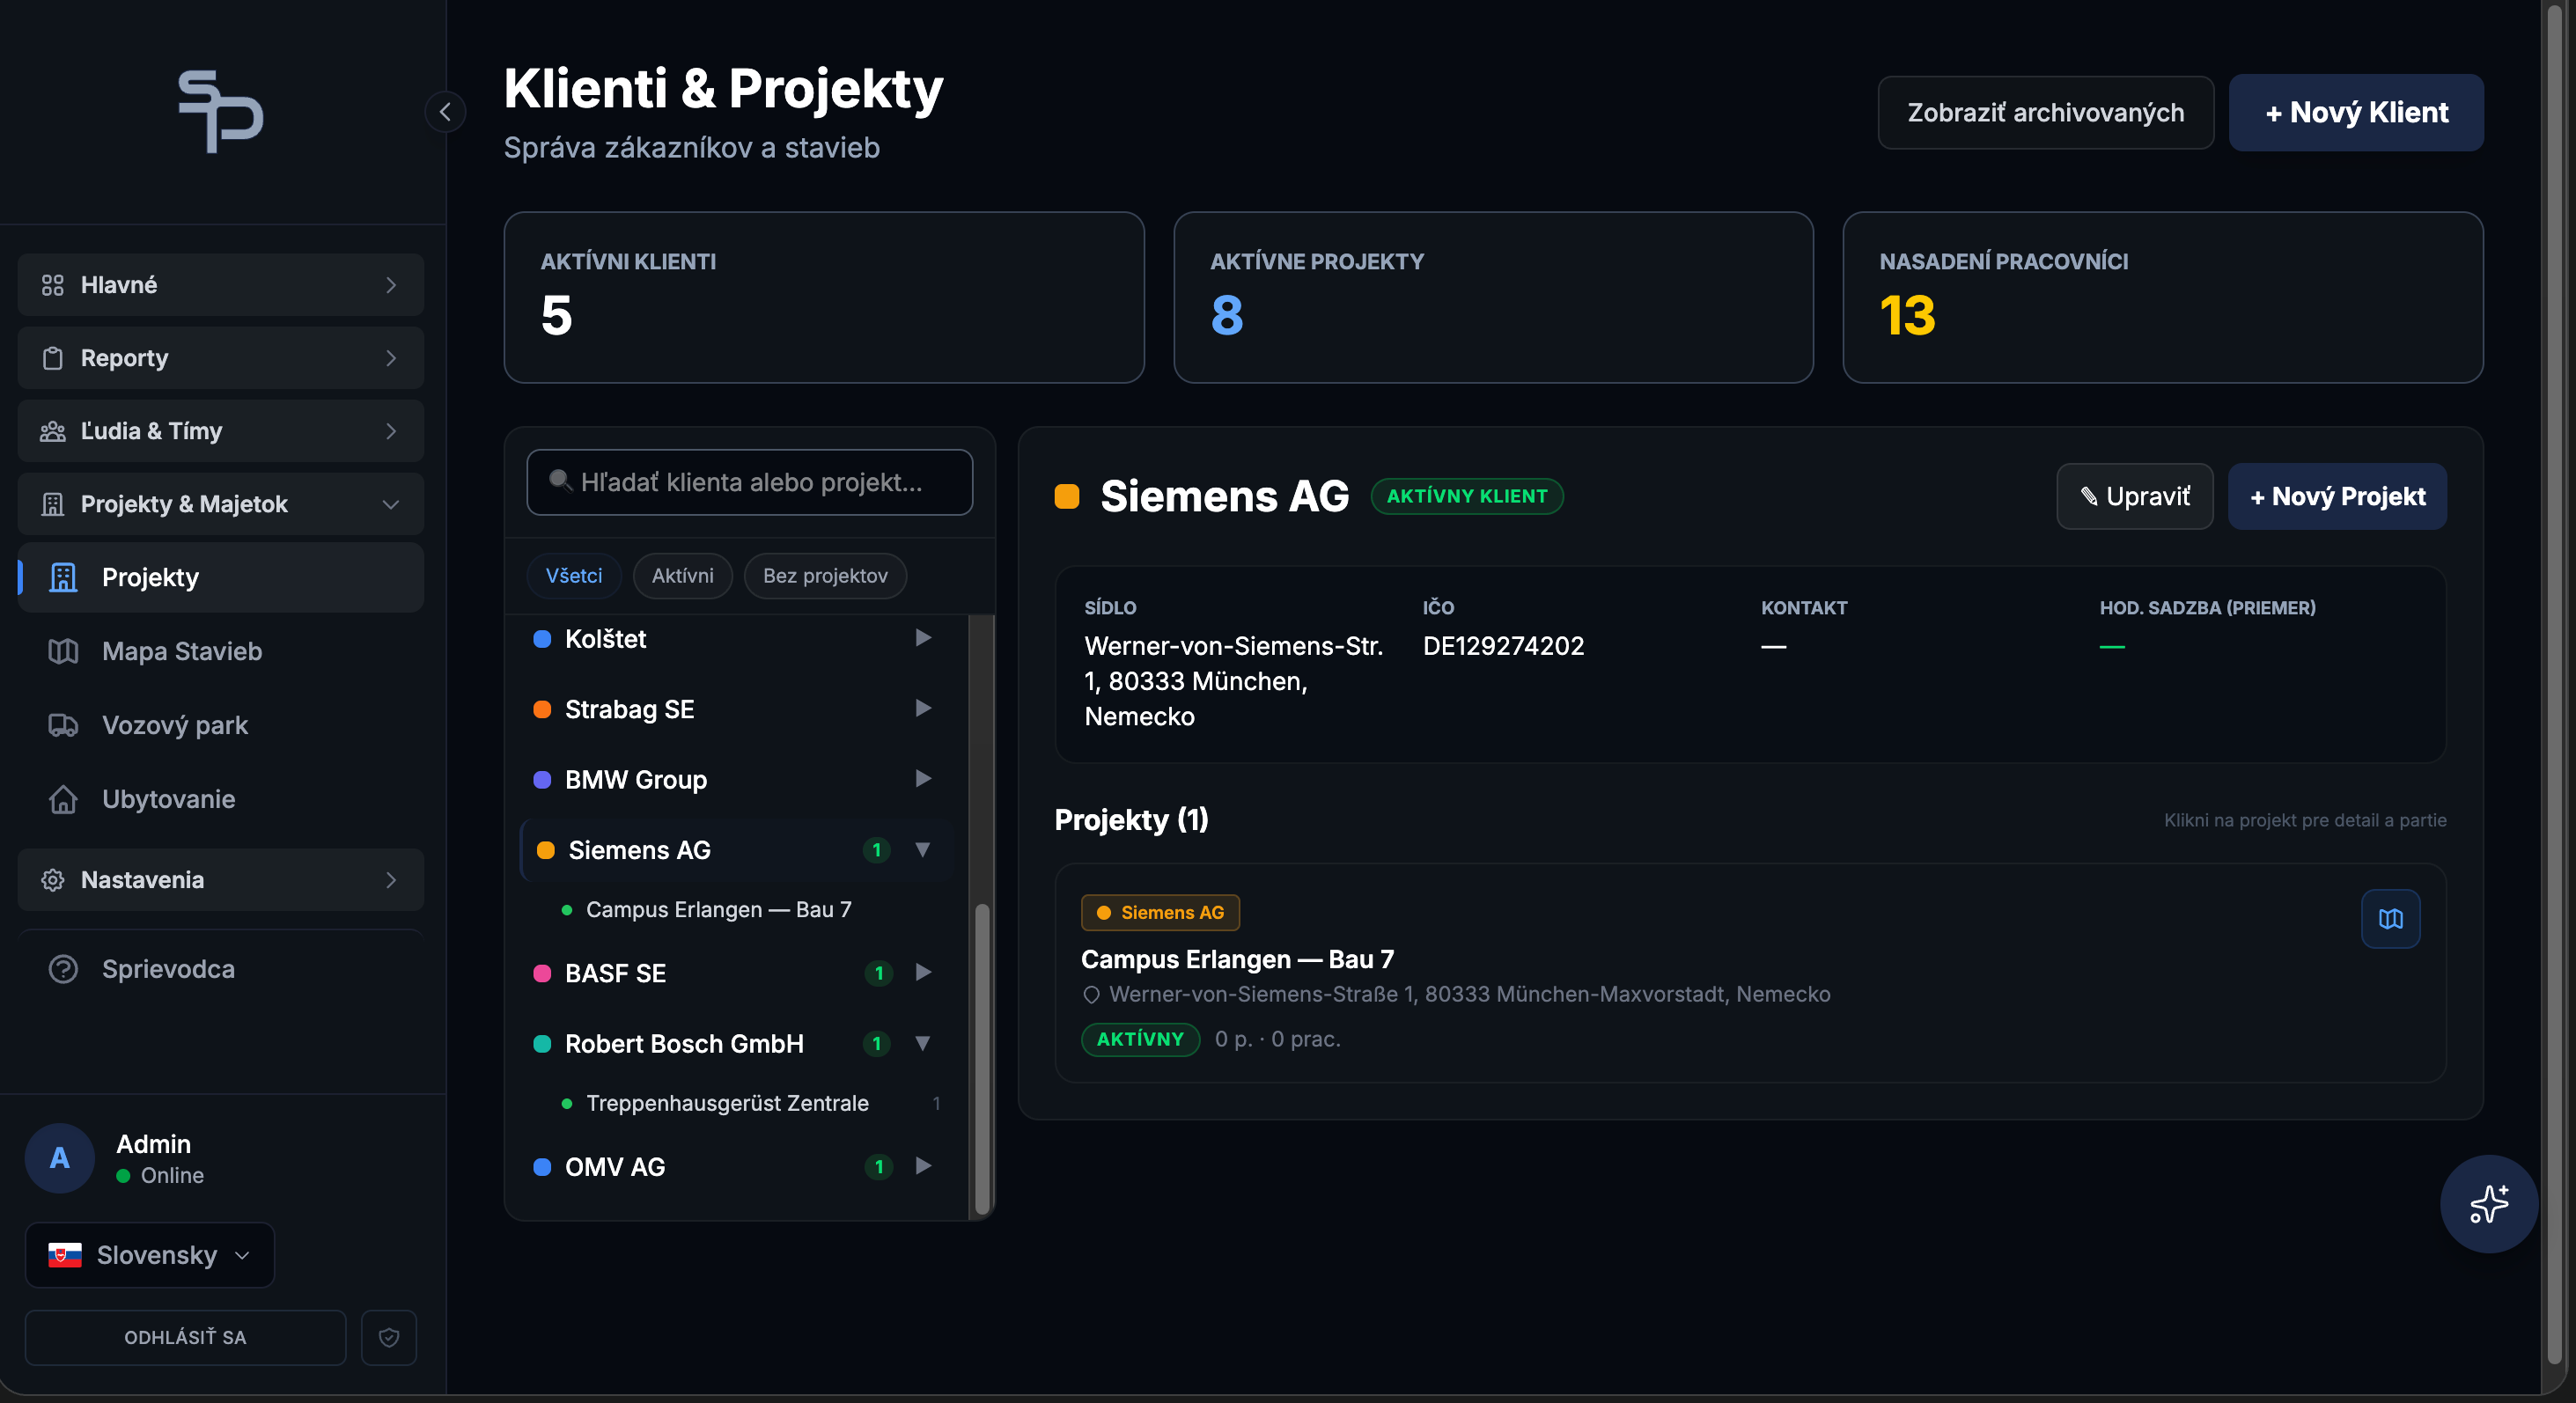Click the Nastavenia gear icon

coord(53,880)
